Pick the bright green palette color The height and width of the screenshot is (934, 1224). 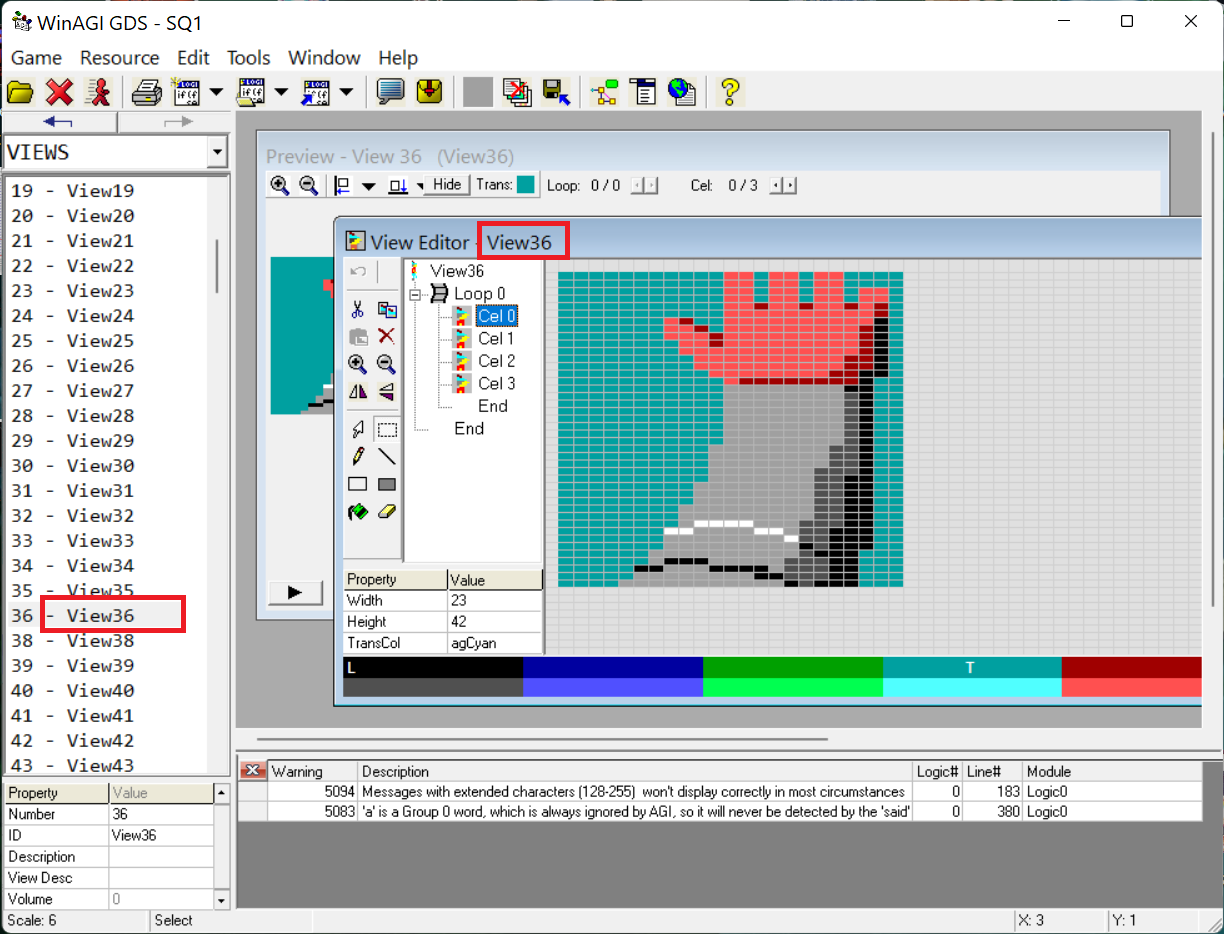pos(793,687)
